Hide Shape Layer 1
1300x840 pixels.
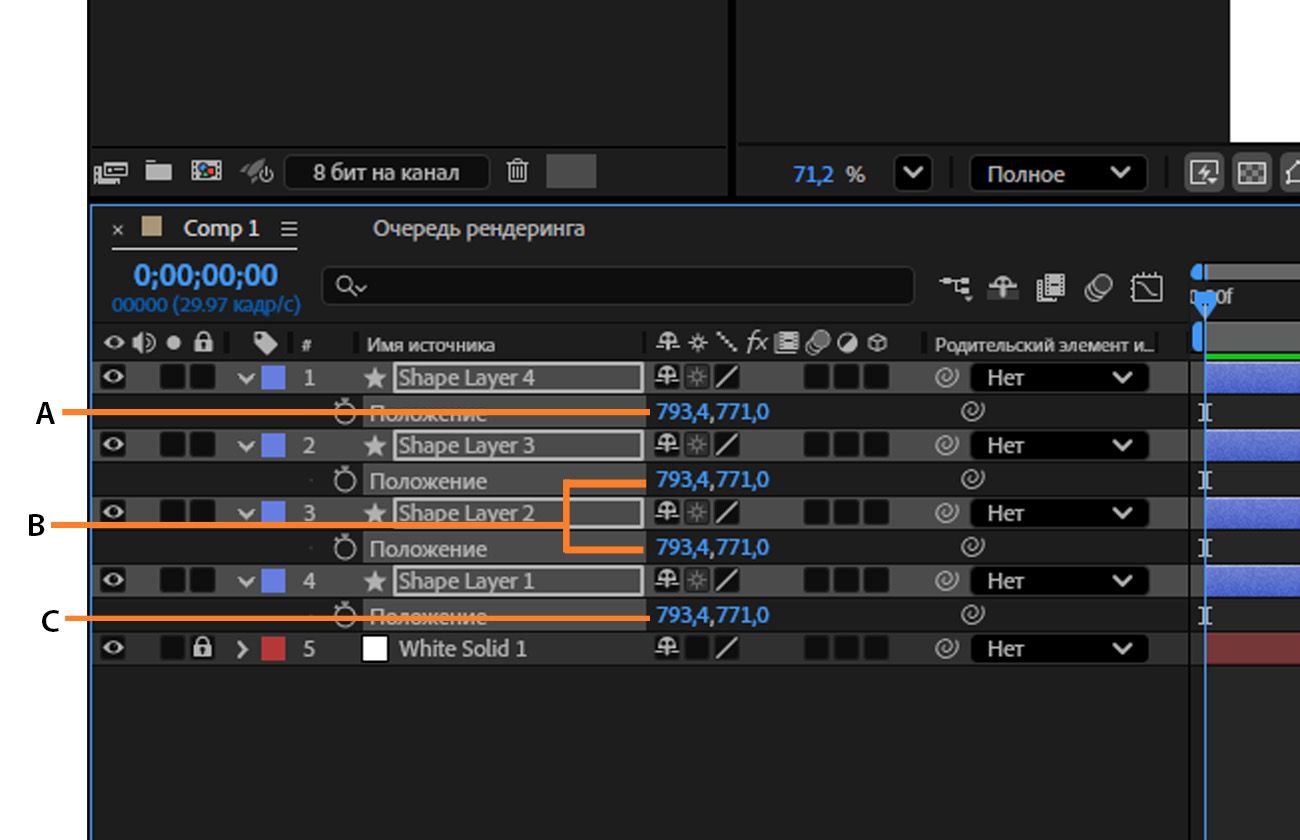pyautogui.click(x=114, y=580)
